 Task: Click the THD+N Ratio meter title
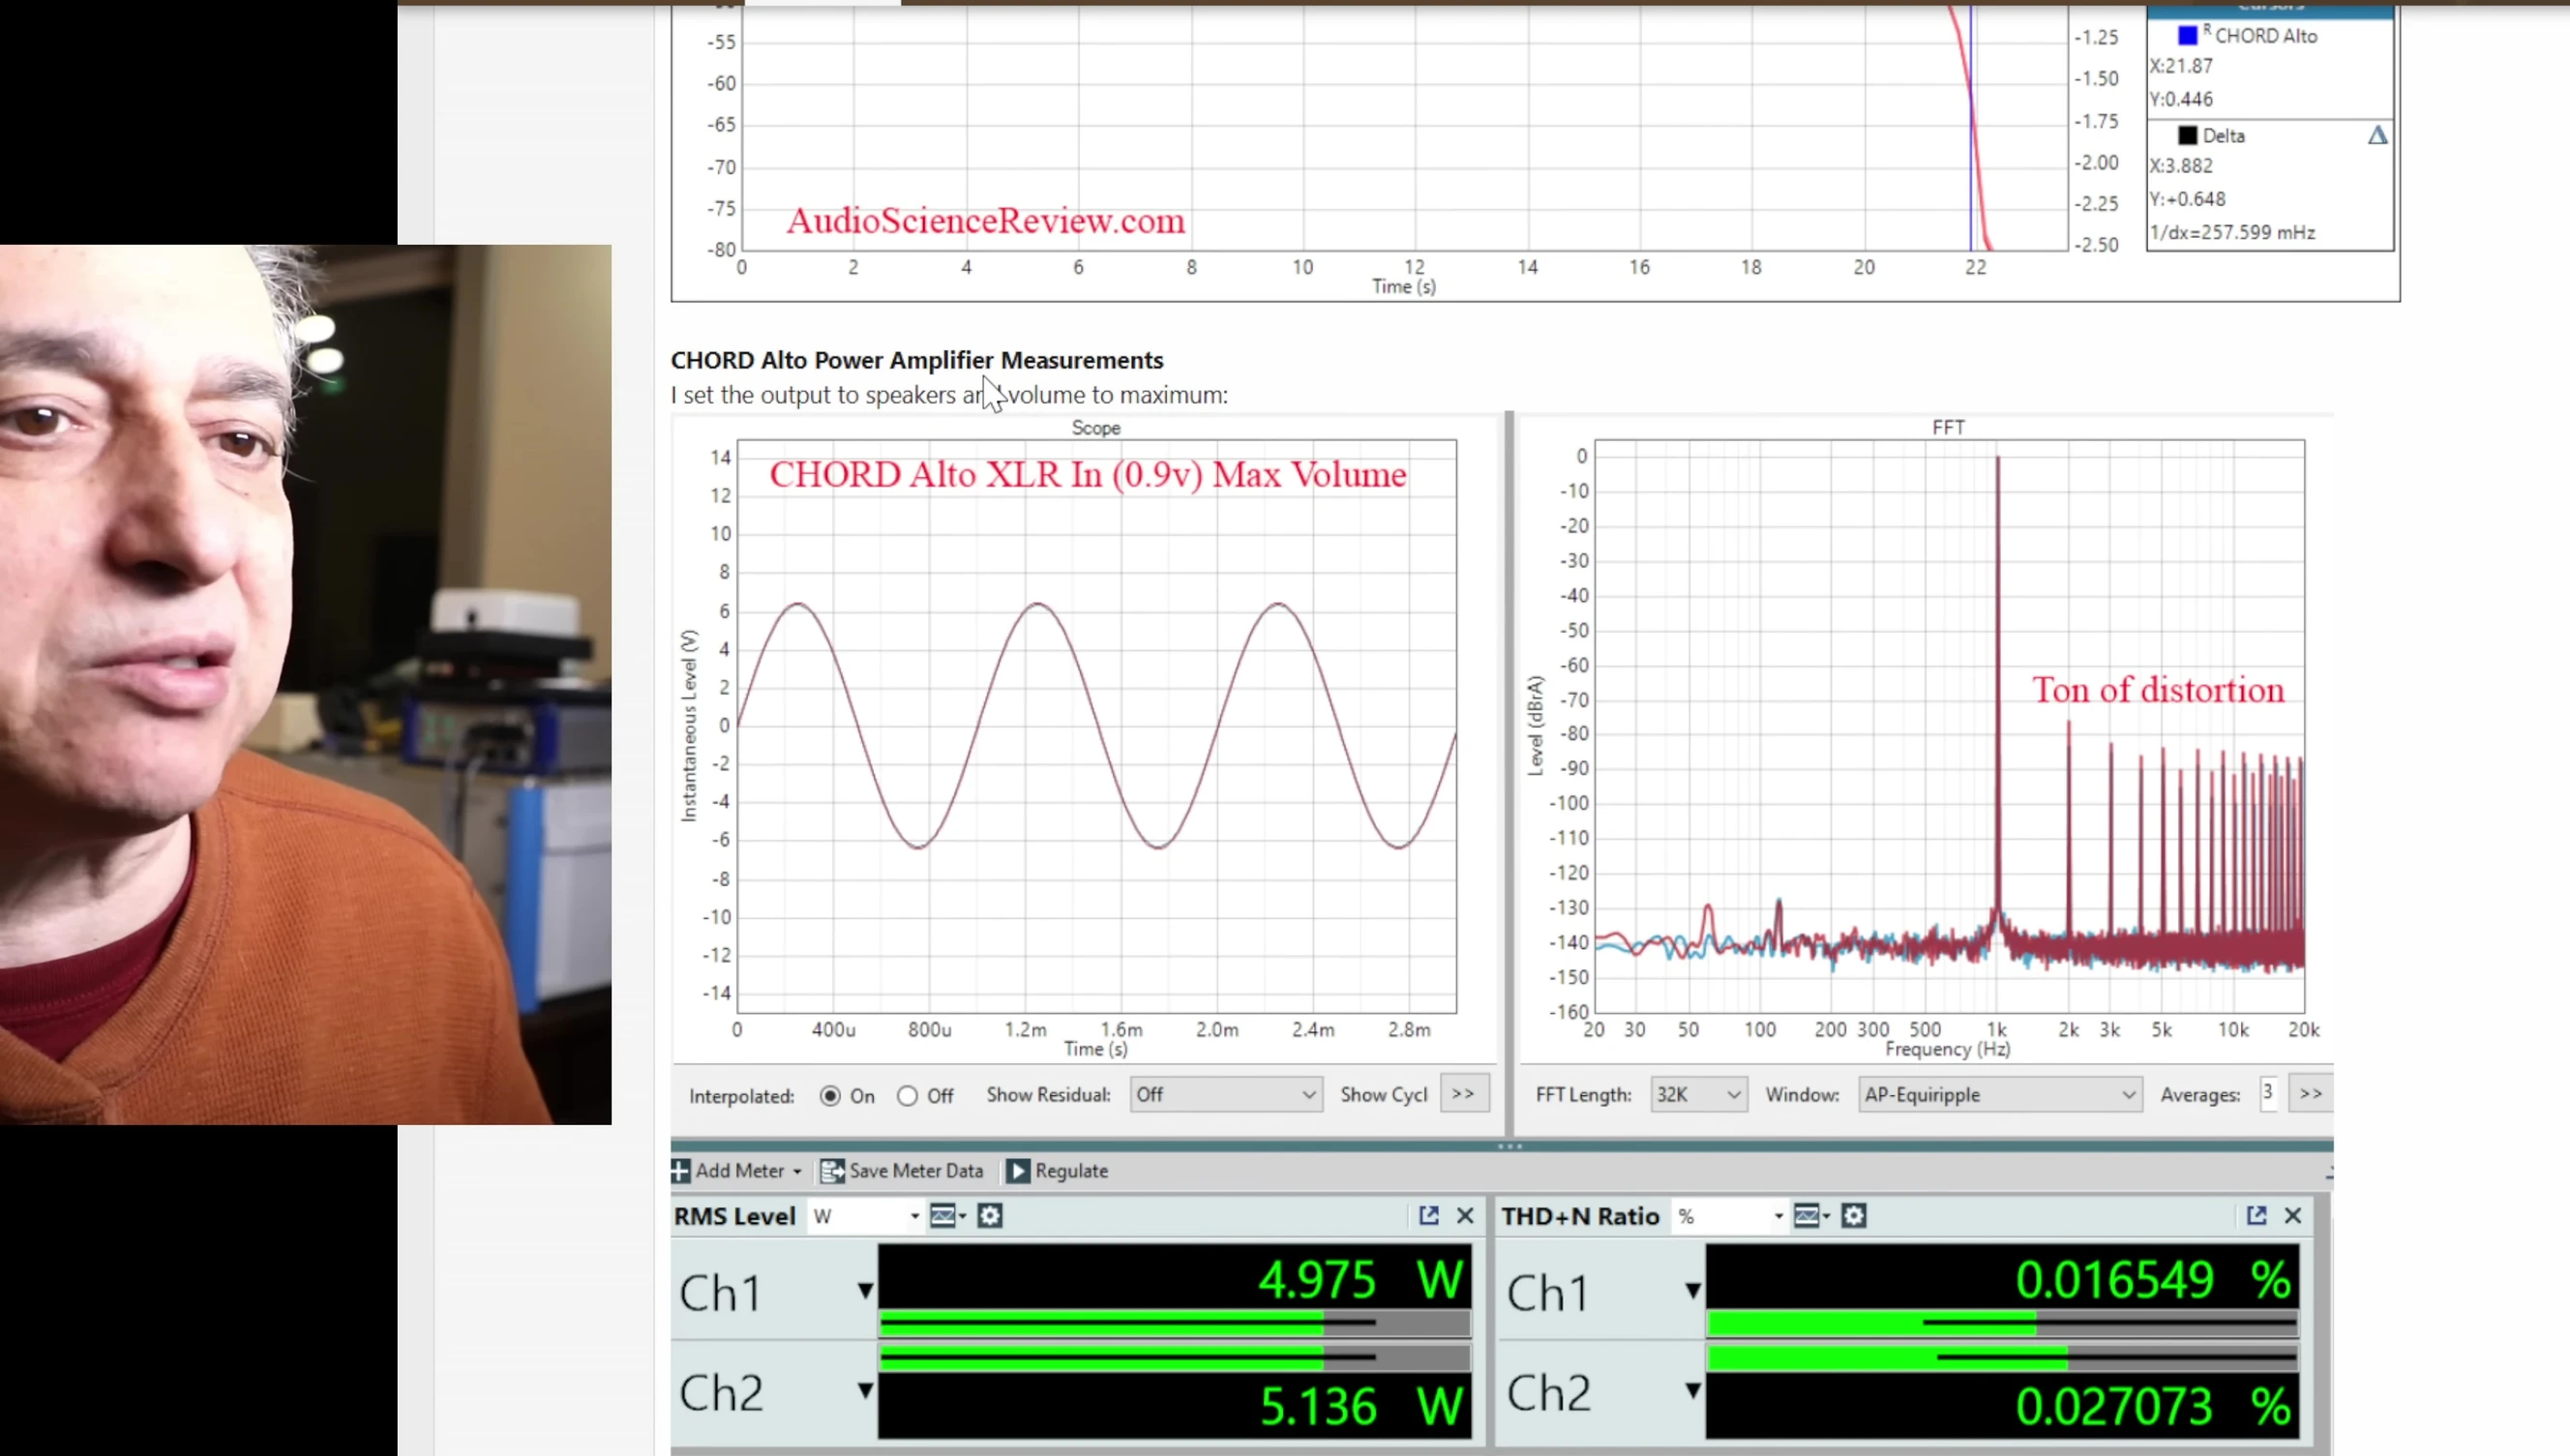(1580, 1216)
